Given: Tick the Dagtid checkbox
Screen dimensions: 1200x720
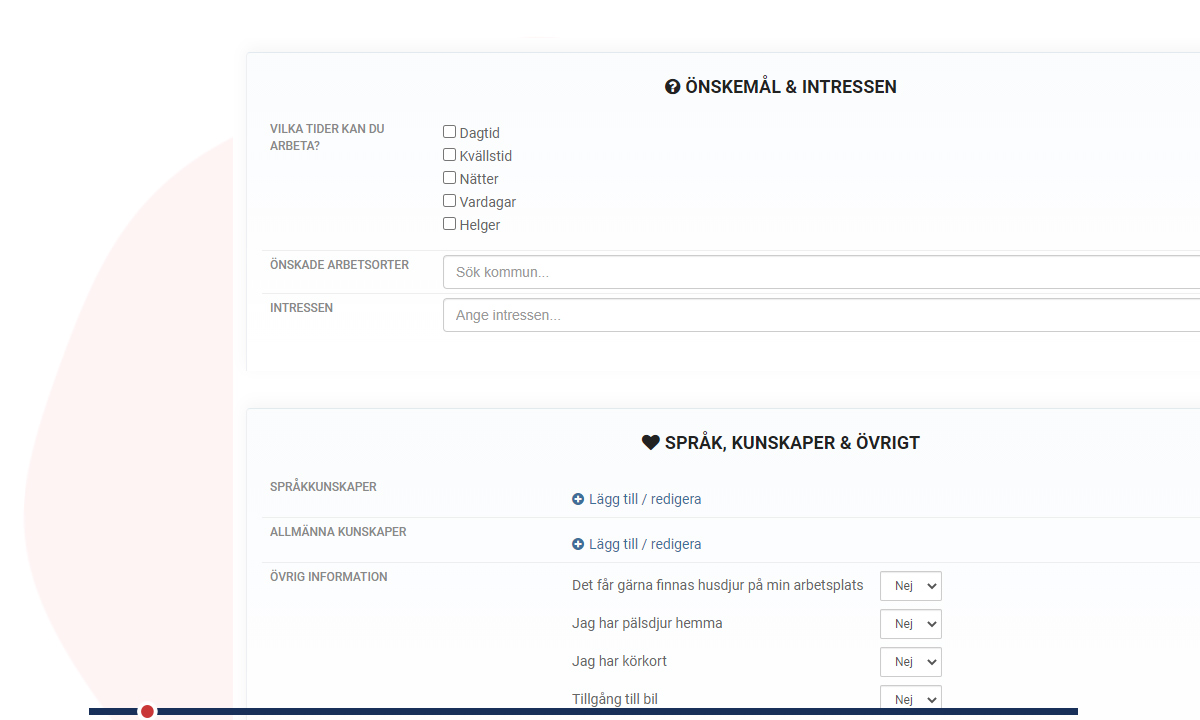Looking at the screenshot, I should click(450, 132).
